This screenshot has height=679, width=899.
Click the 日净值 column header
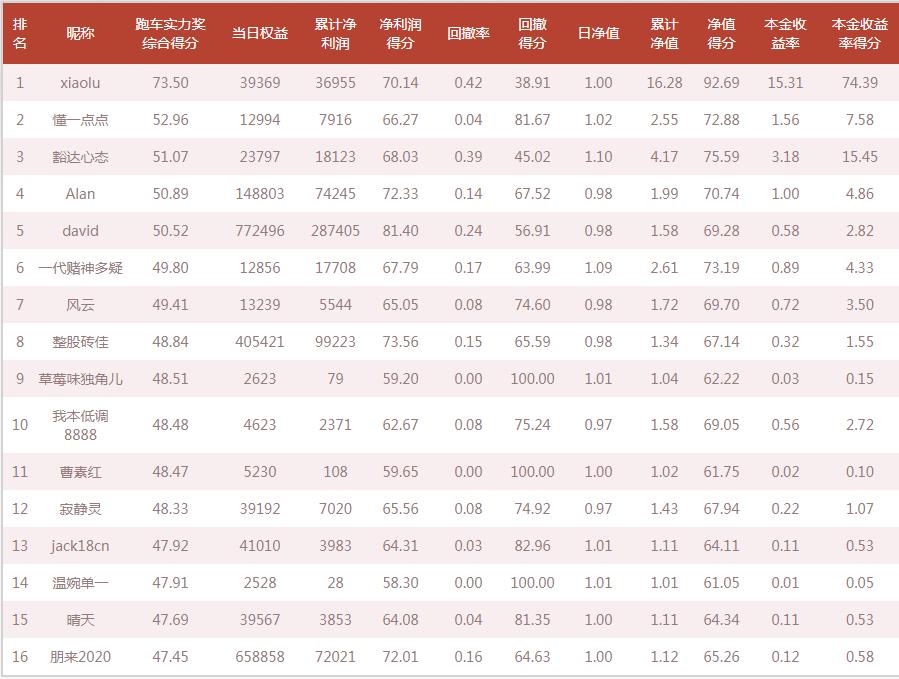599,34
